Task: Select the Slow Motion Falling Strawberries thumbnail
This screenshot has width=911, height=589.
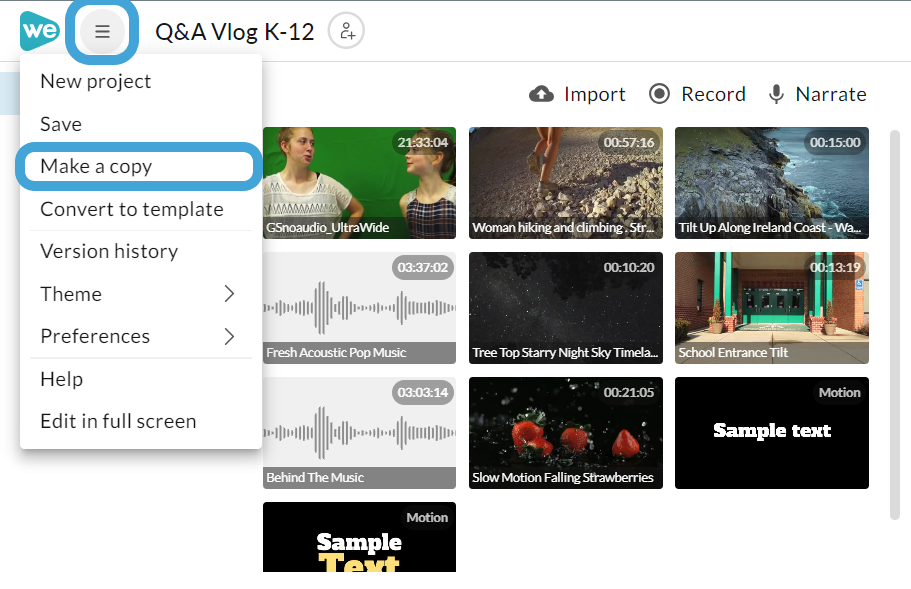Action: 565,433
